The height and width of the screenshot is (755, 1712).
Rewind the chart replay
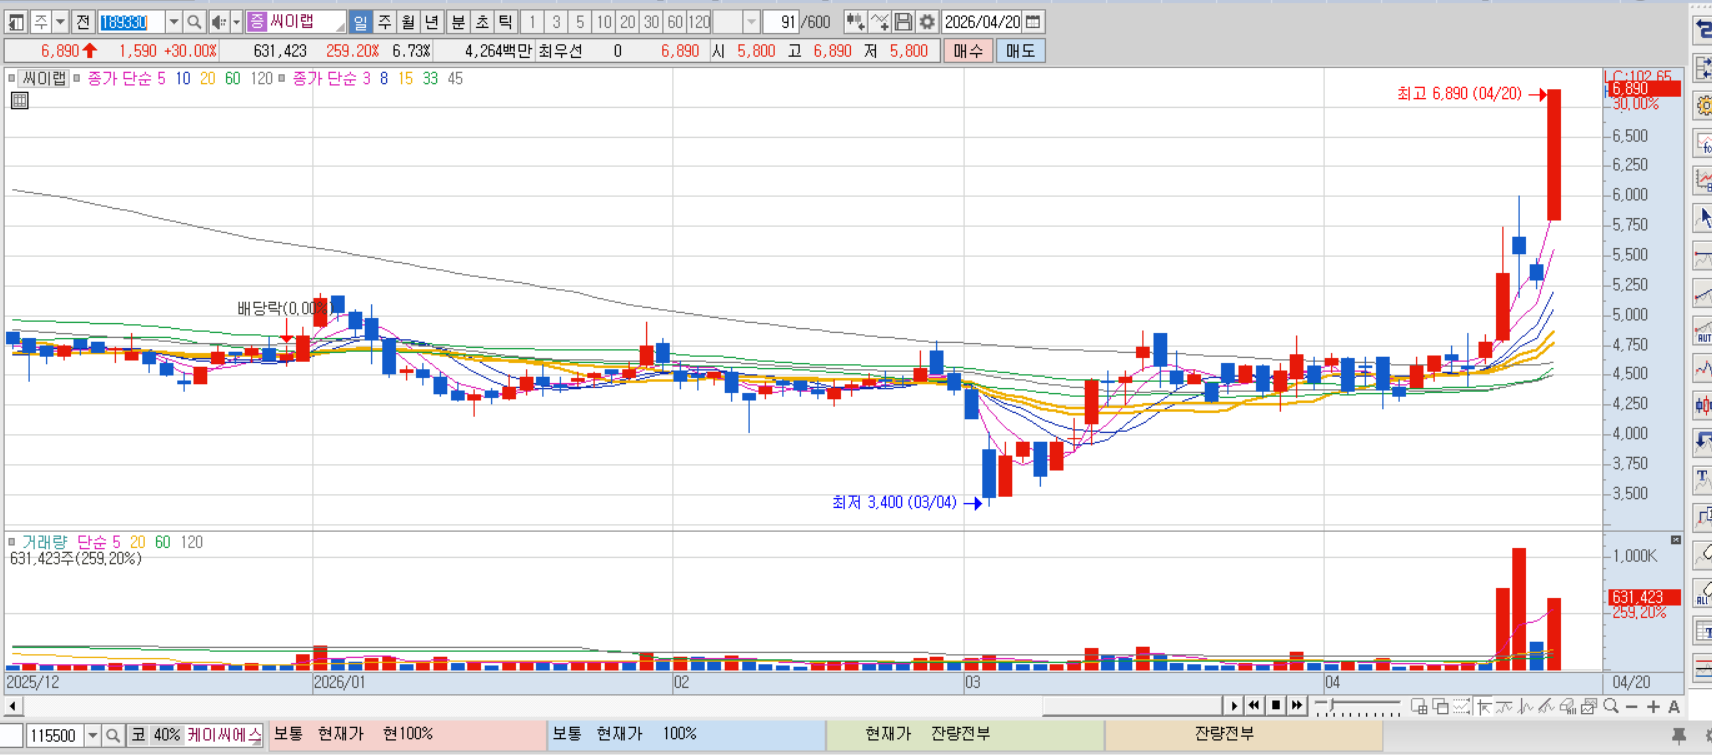1254,706
